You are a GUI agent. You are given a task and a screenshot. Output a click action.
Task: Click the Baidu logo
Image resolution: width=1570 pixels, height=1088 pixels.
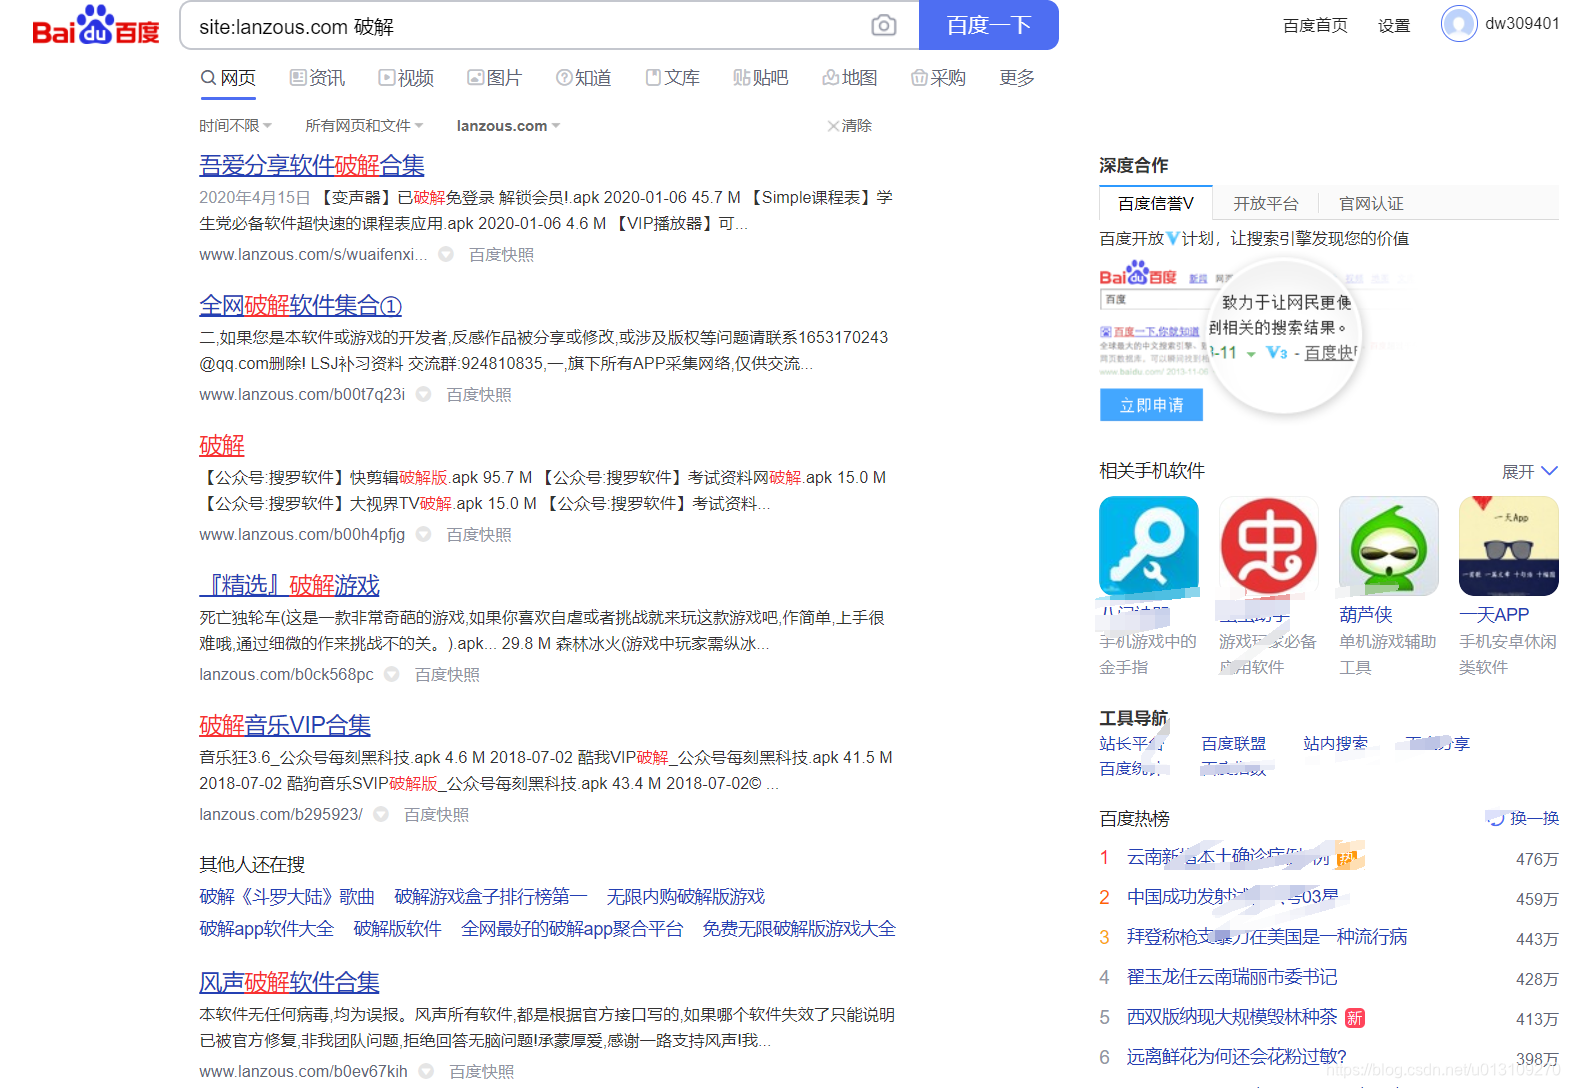pos(96,26)
